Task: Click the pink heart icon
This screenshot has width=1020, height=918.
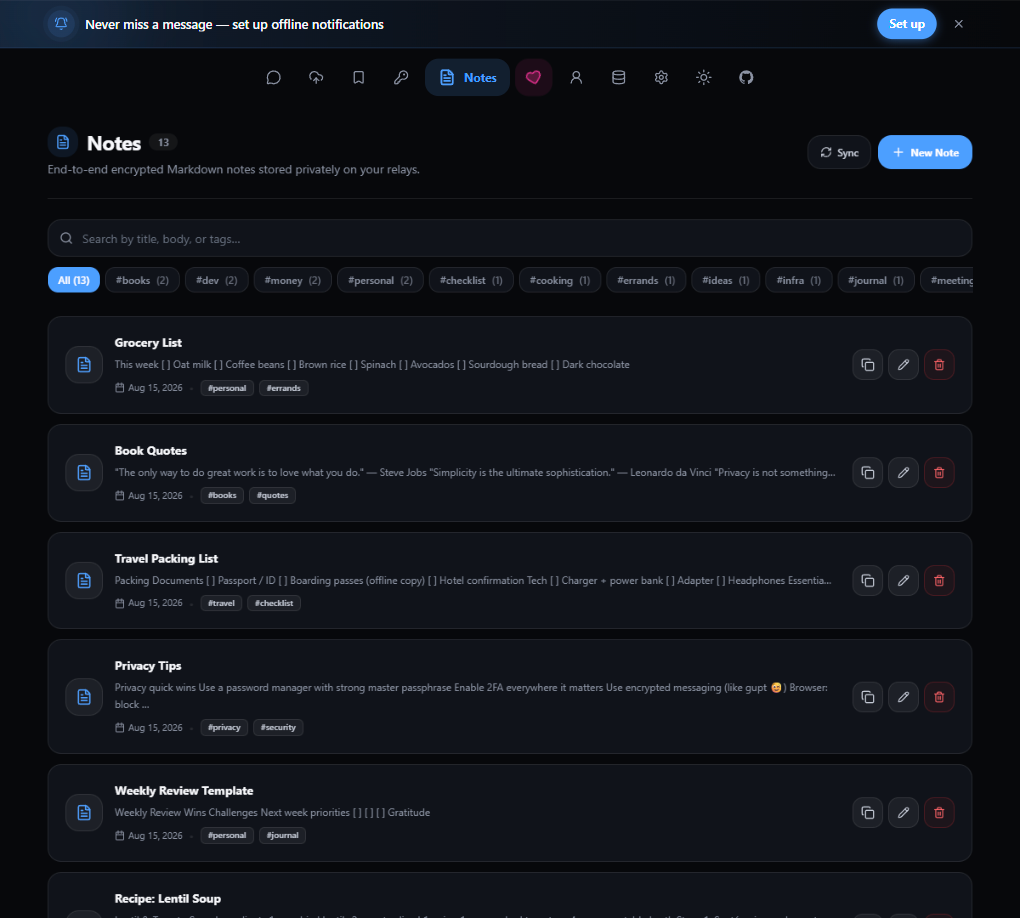Action: point(533,77)
